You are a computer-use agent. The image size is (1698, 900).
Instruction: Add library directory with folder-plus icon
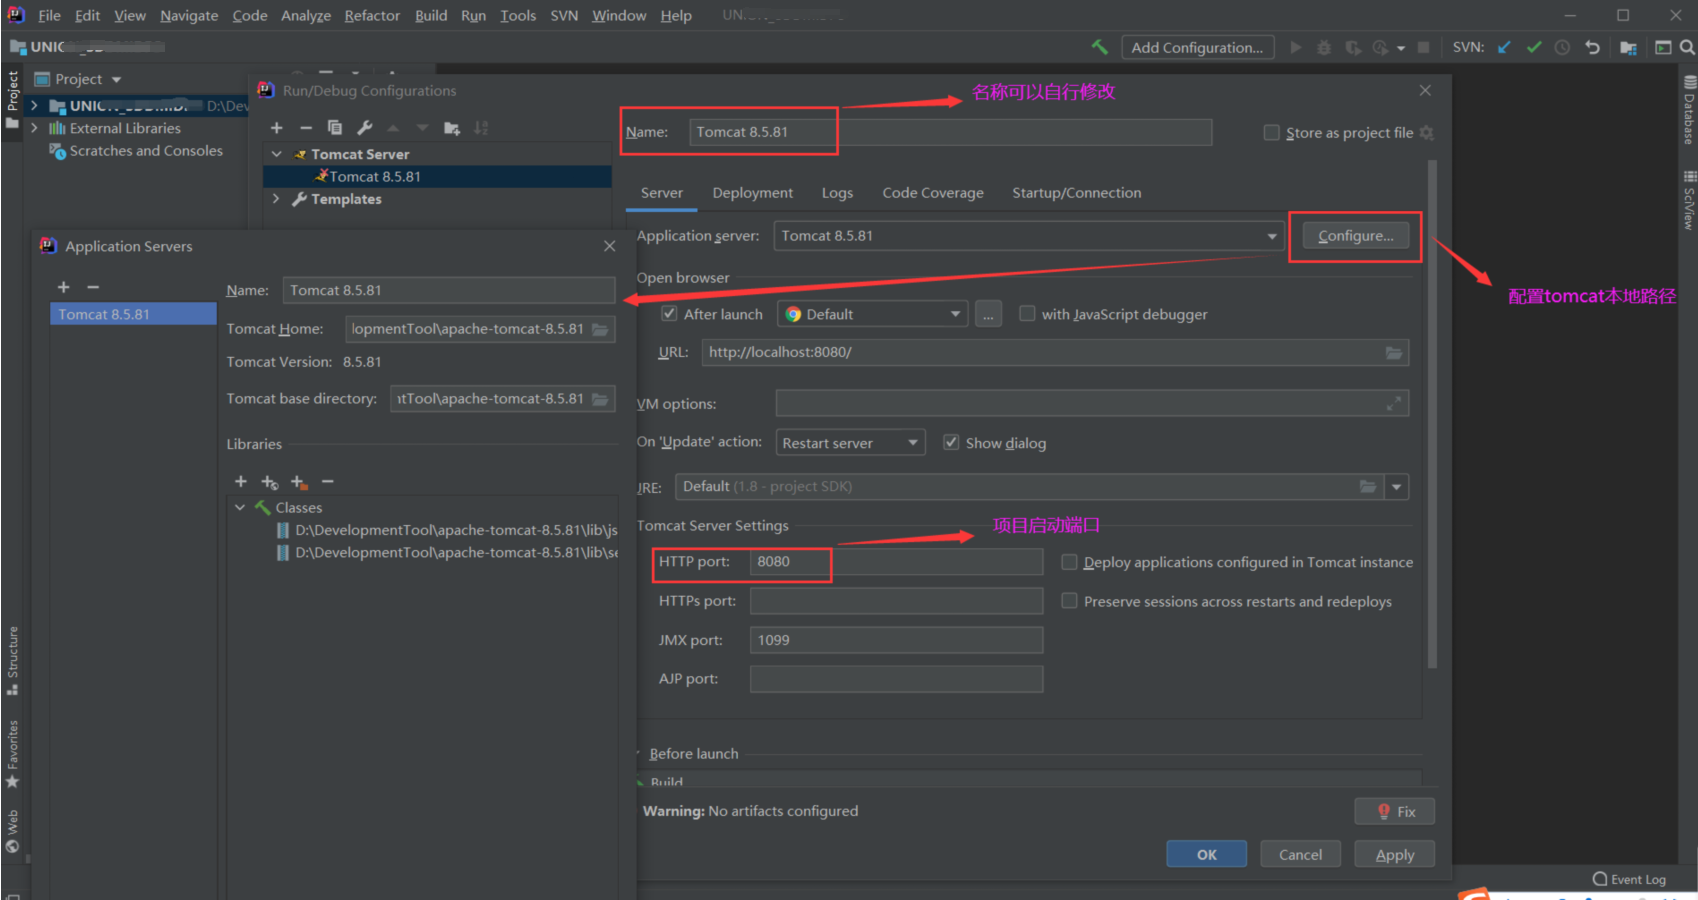(x=299, y=482)
